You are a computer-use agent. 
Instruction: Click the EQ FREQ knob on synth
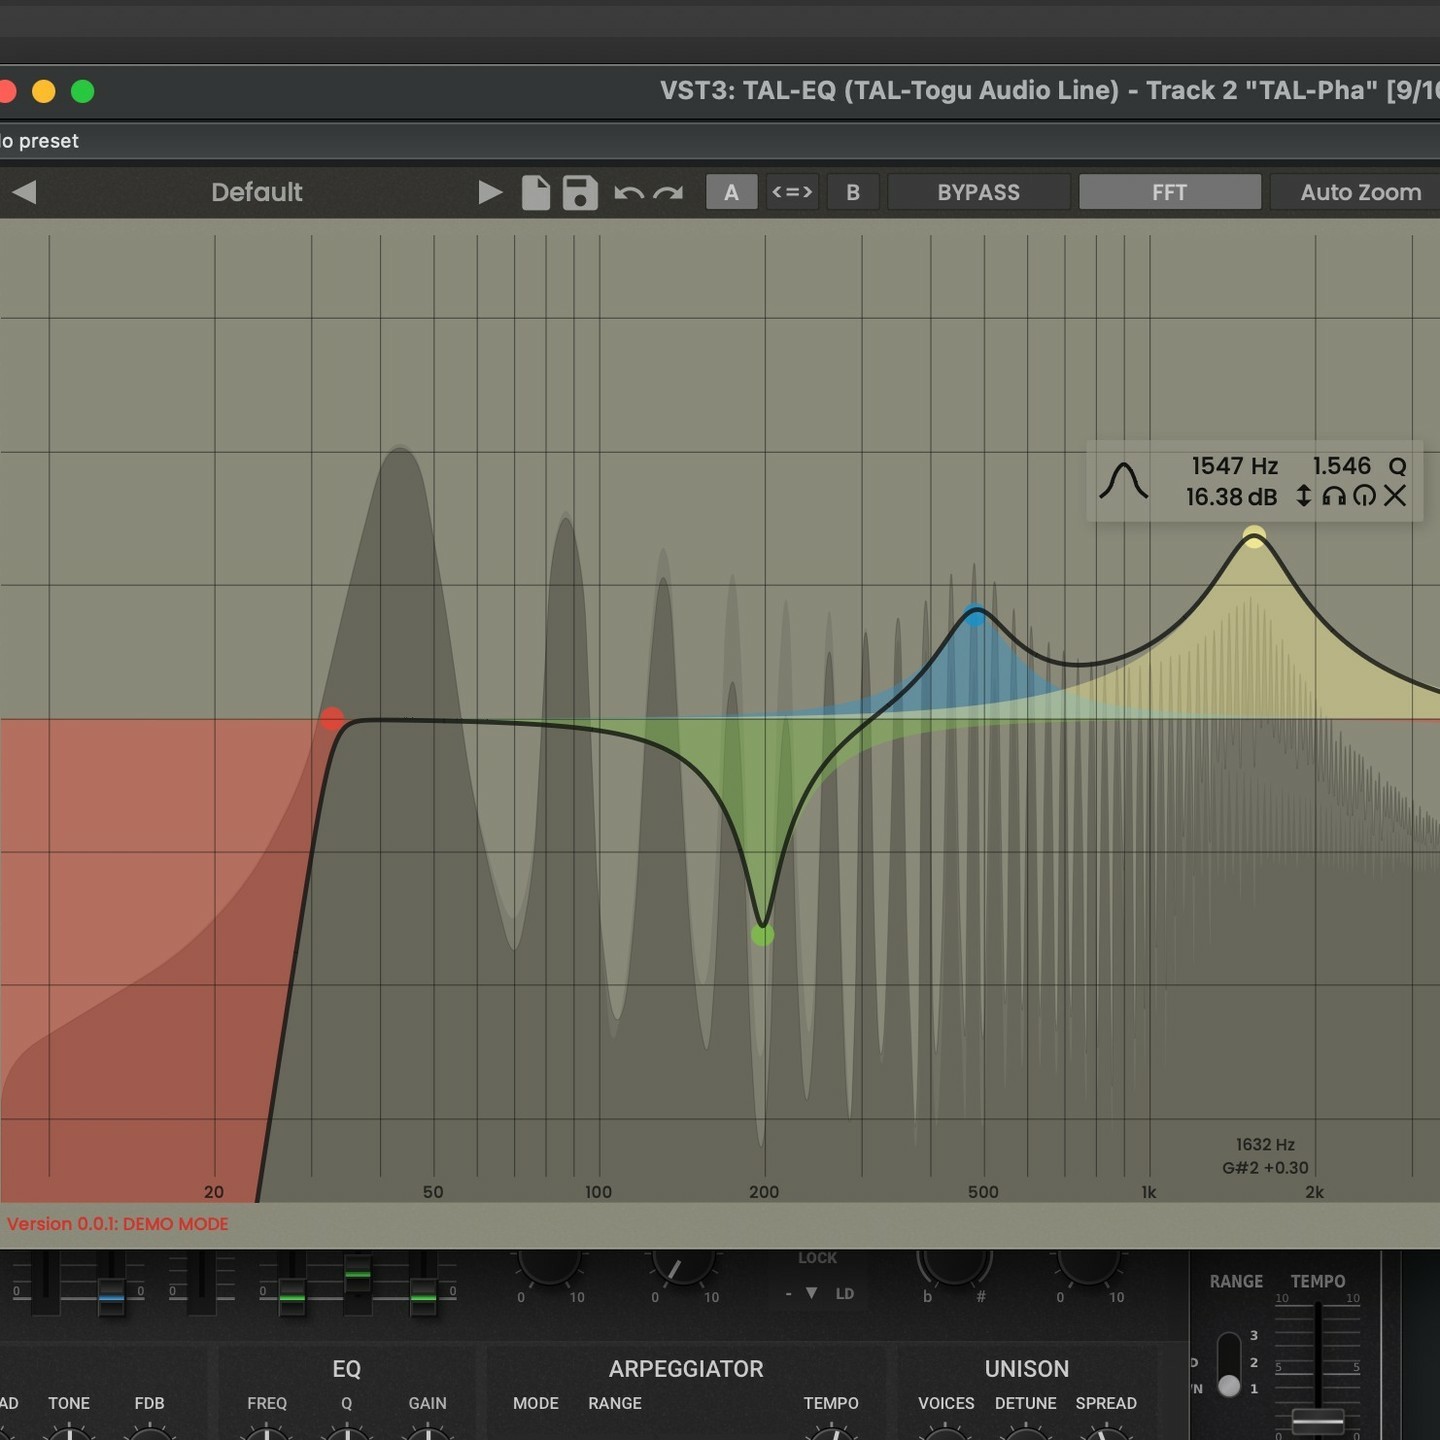[267, 1434]
